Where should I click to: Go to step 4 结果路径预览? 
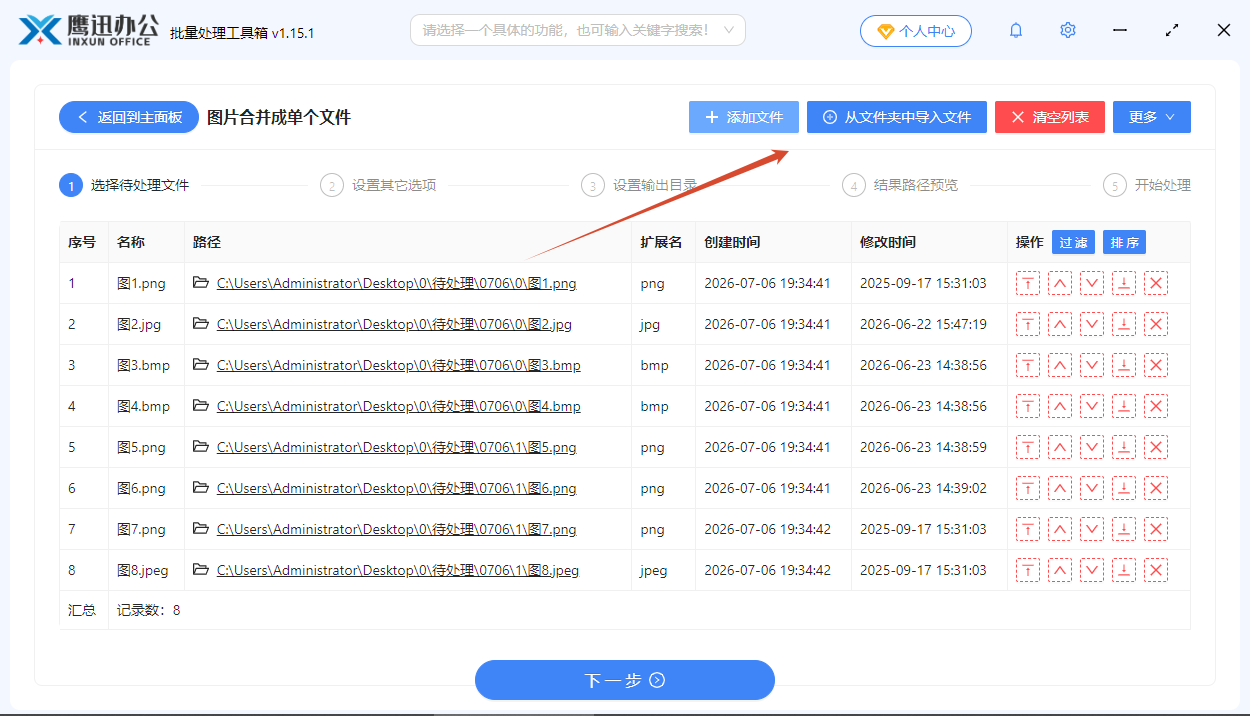pos(900,185)
